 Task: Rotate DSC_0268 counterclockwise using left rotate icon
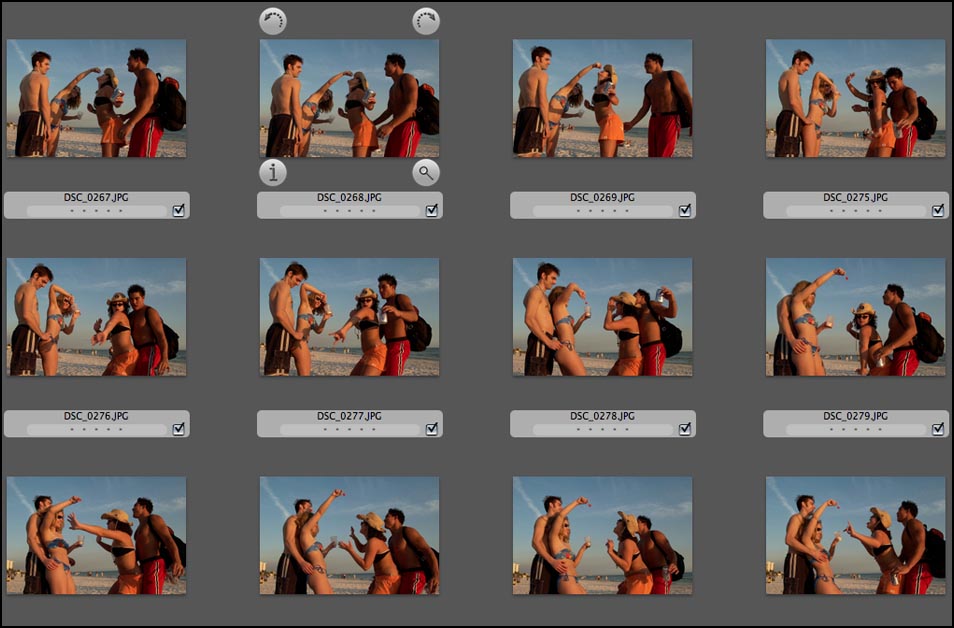pos(273,21)
